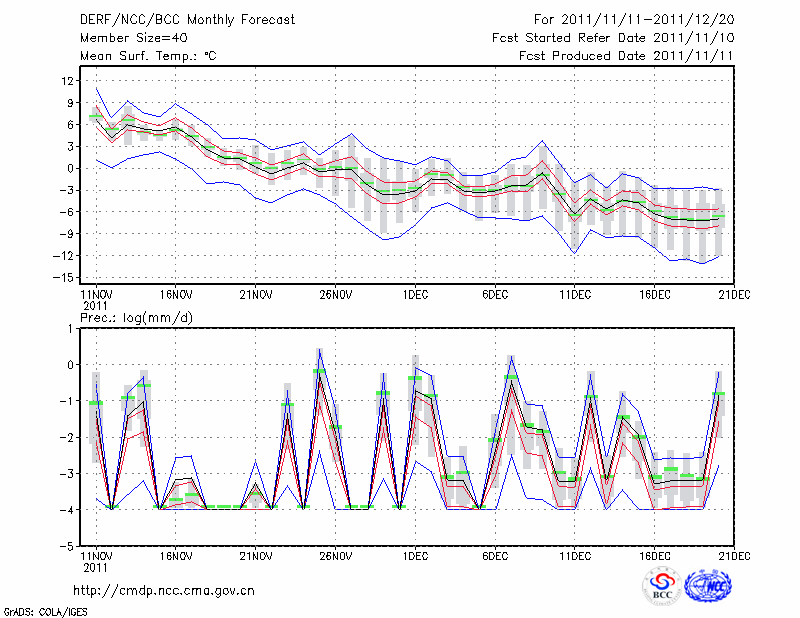Click the BCC logo
Screen dimensions: 800x618
[661, 586]
